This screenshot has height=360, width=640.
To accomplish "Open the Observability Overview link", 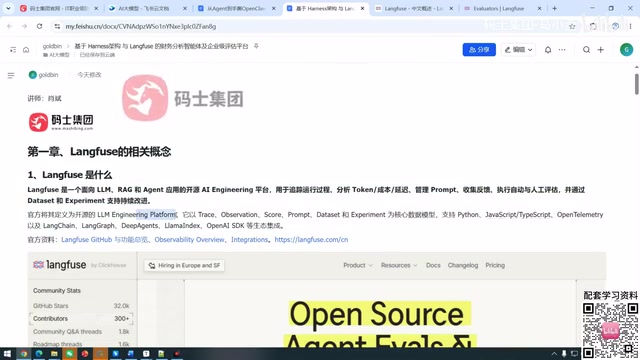I will tap(189, 240).
